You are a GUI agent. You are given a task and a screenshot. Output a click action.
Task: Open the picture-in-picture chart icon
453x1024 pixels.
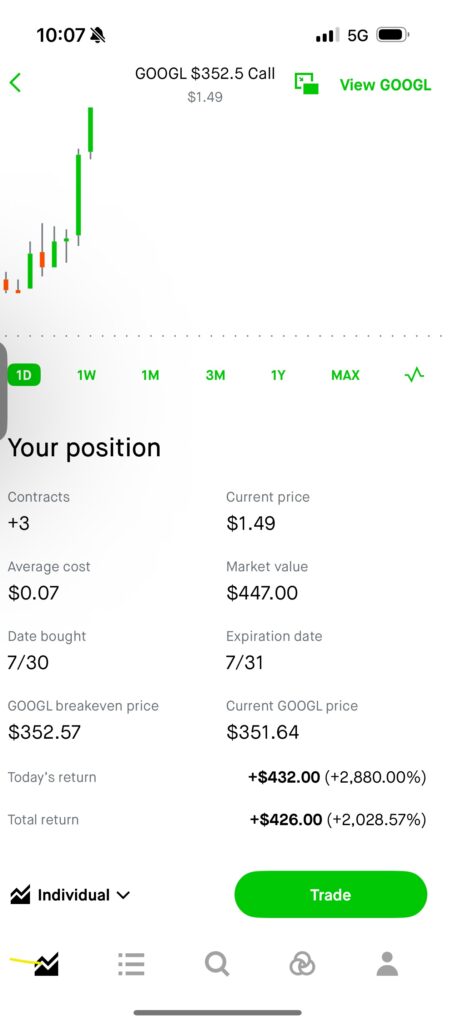tap(306, 84)
